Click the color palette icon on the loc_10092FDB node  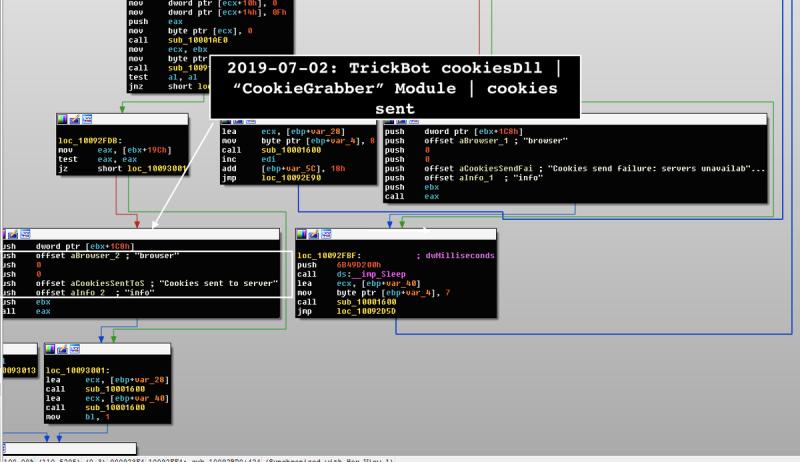(x=62, y=119)
